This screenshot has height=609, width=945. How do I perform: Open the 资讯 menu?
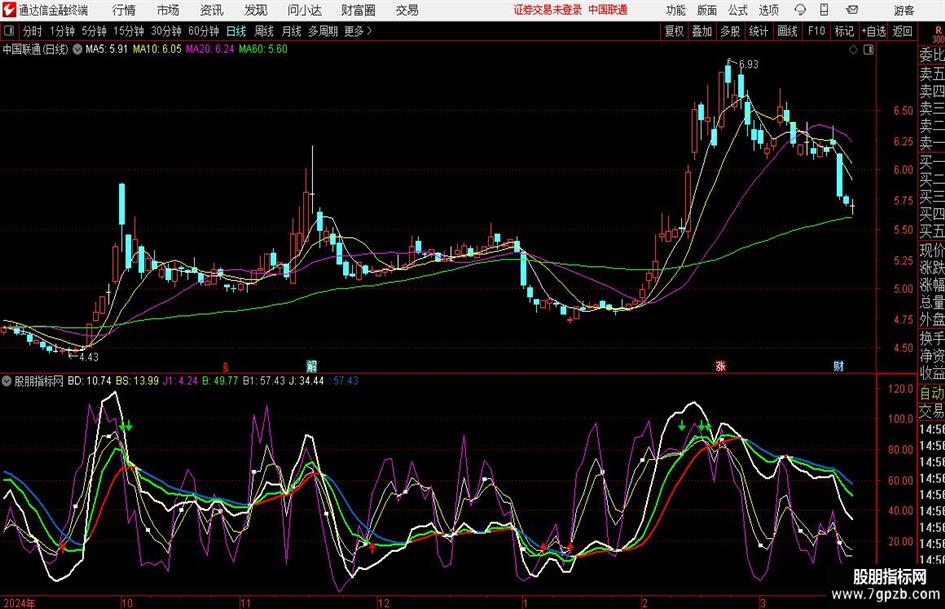(x=212, y=10)
